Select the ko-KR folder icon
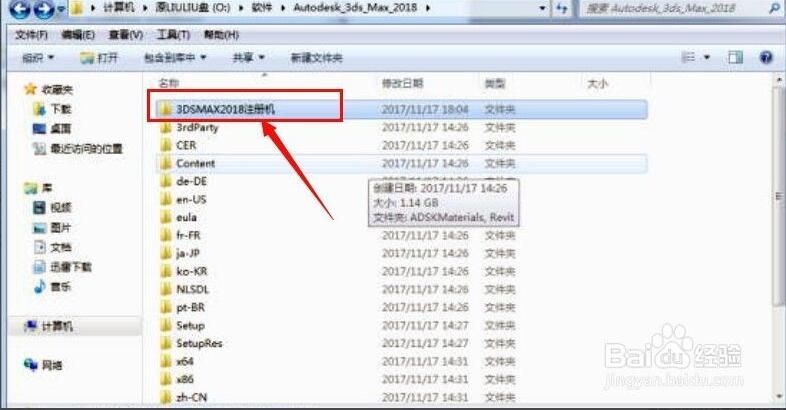Image resolution: width=786 pixels, height=410 pixels. 166,272
